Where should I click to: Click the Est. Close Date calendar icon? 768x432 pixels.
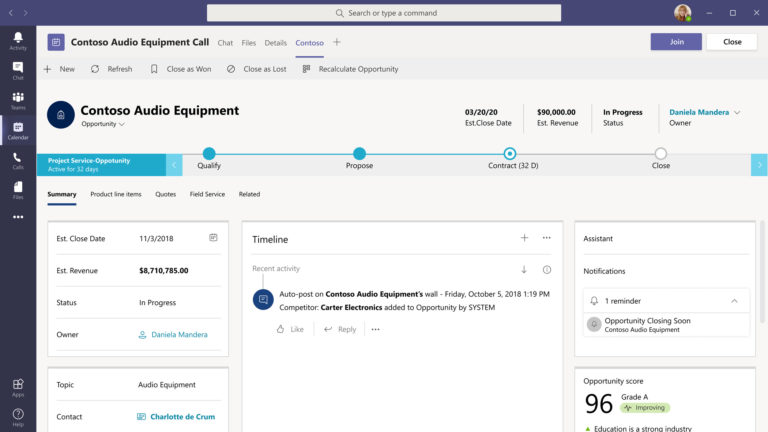[x=213, y=238]
